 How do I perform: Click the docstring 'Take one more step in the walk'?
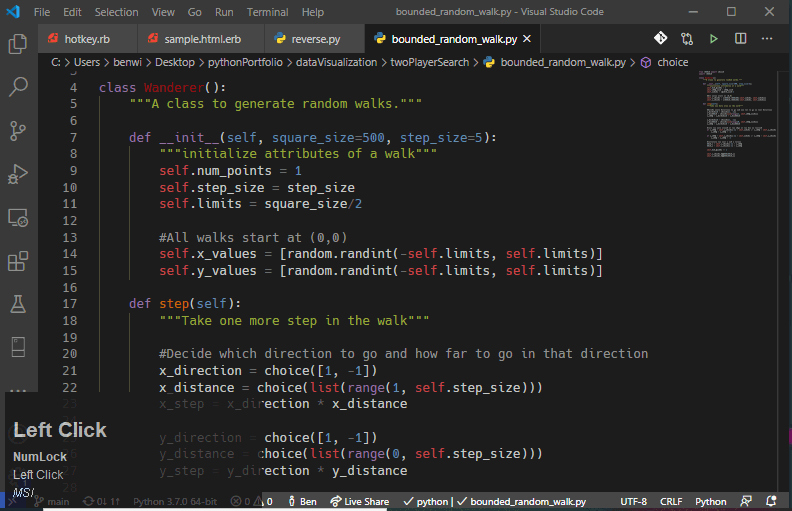[x=294, y=321]
